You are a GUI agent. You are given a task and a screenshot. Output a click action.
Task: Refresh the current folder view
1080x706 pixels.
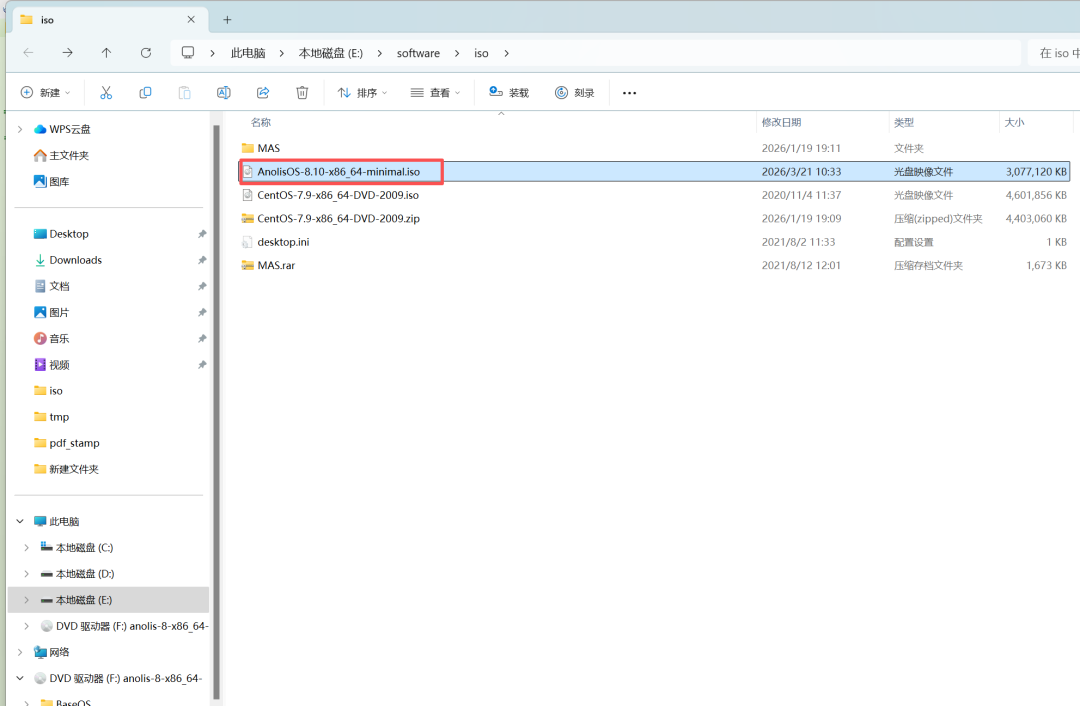click(146, 52)
